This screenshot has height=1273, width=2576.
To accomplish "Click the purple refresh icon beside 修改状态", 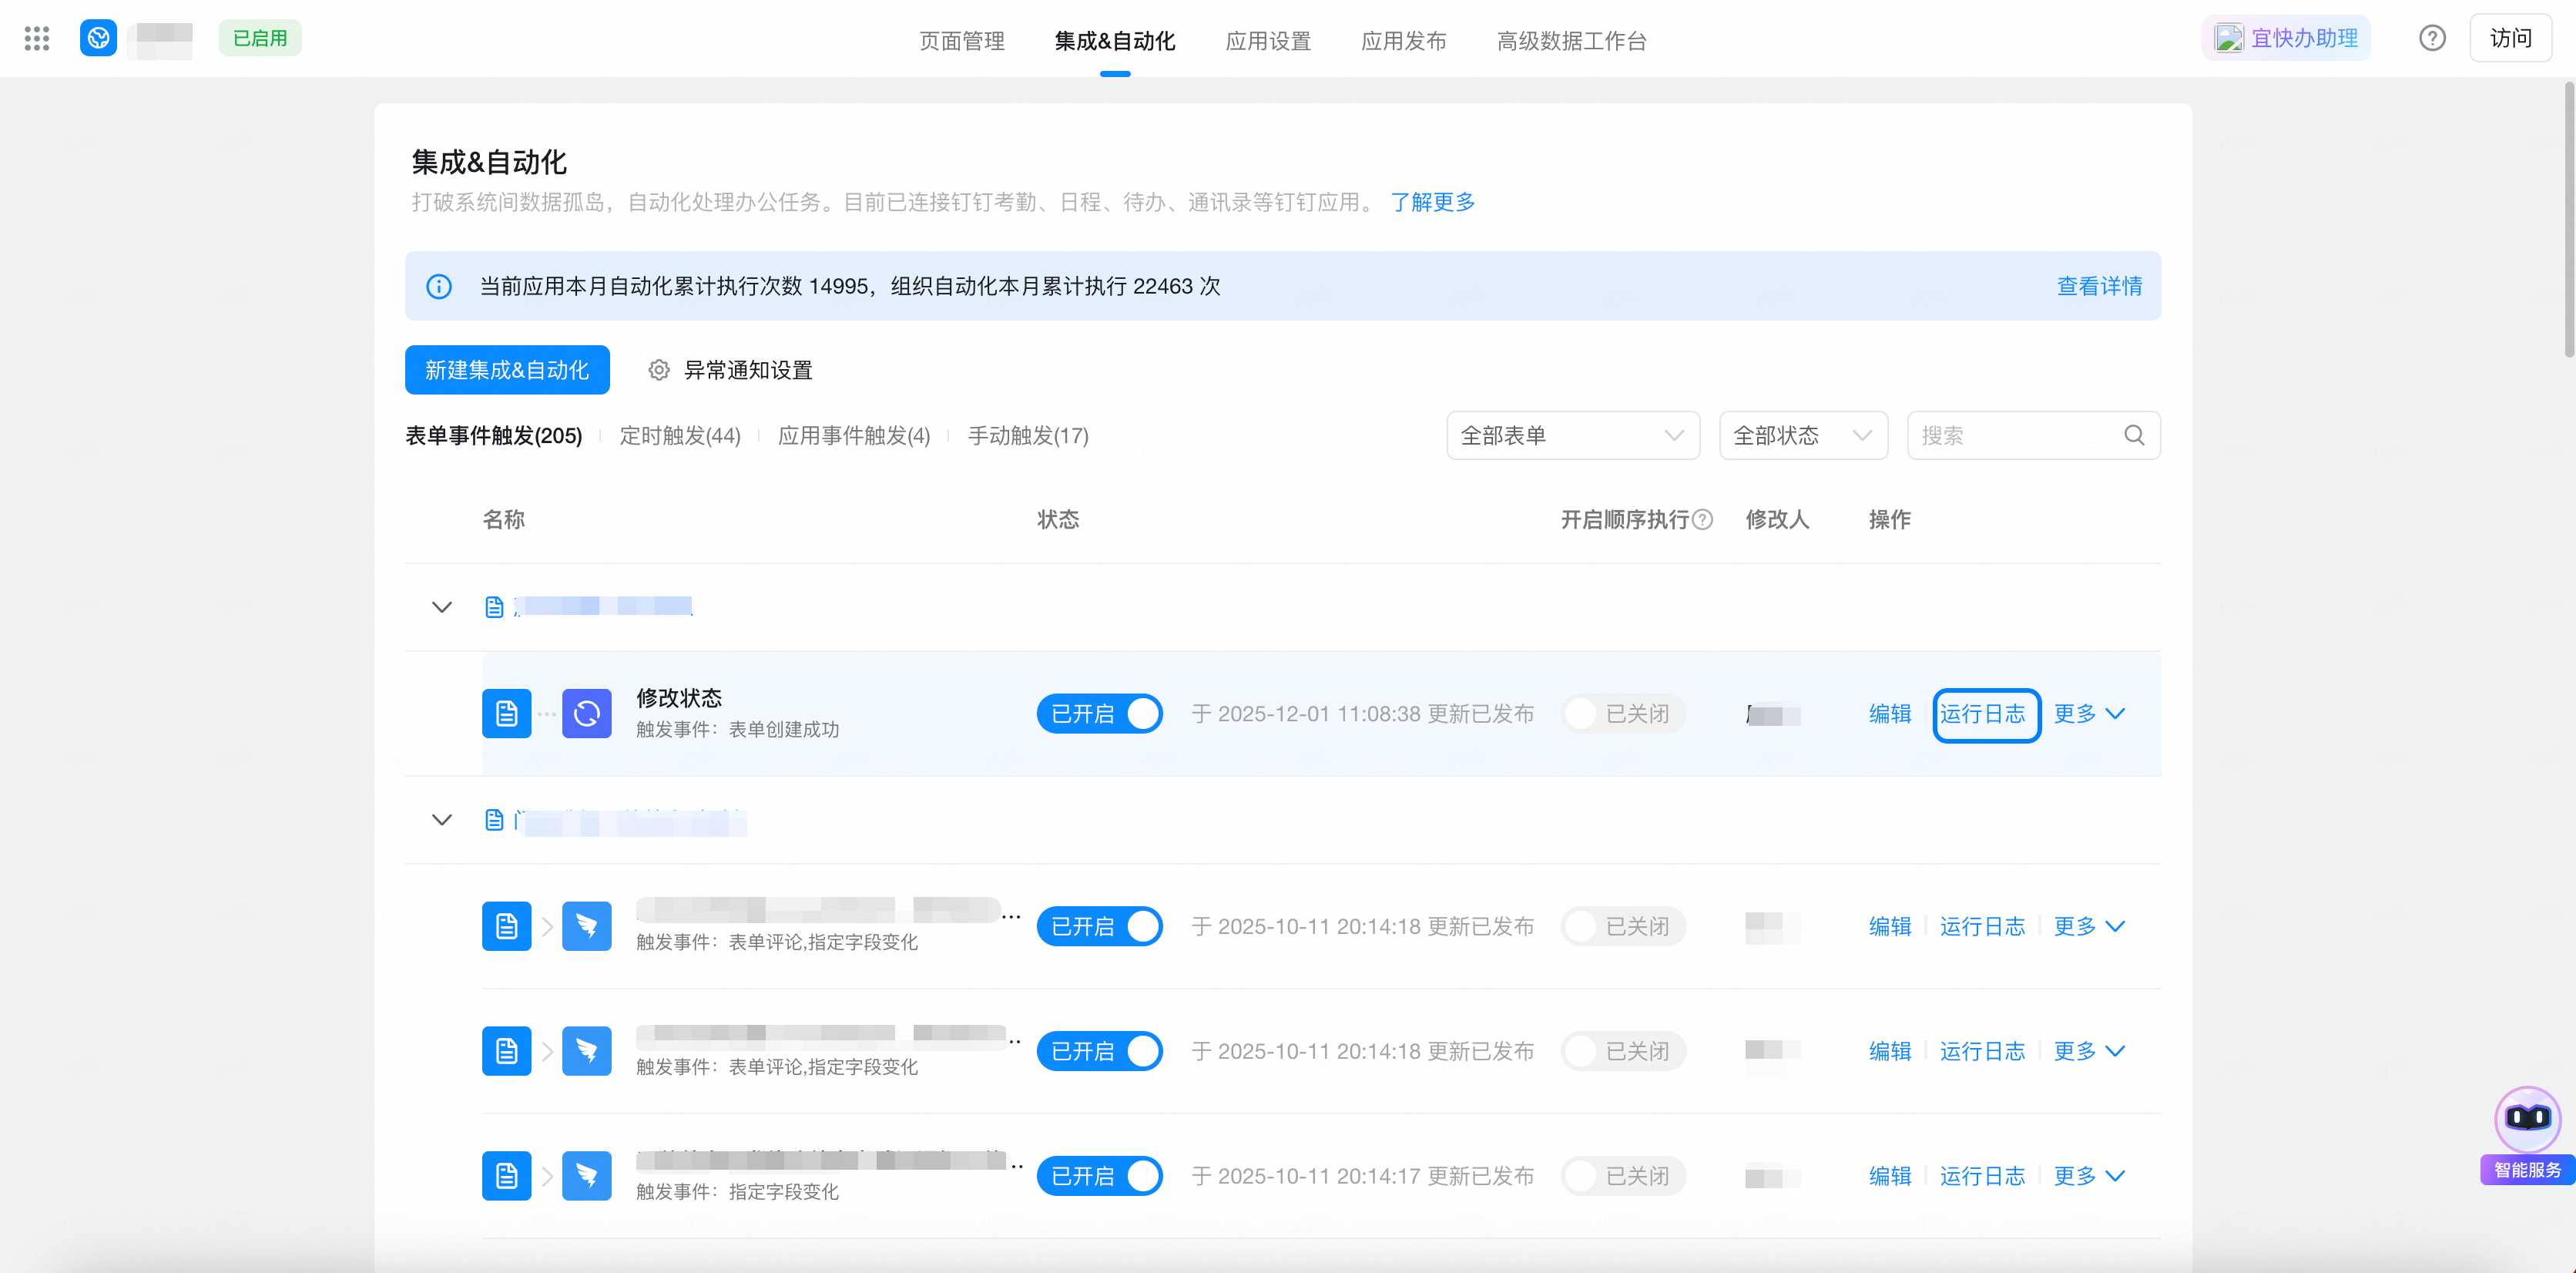I will tap(586, 713).
